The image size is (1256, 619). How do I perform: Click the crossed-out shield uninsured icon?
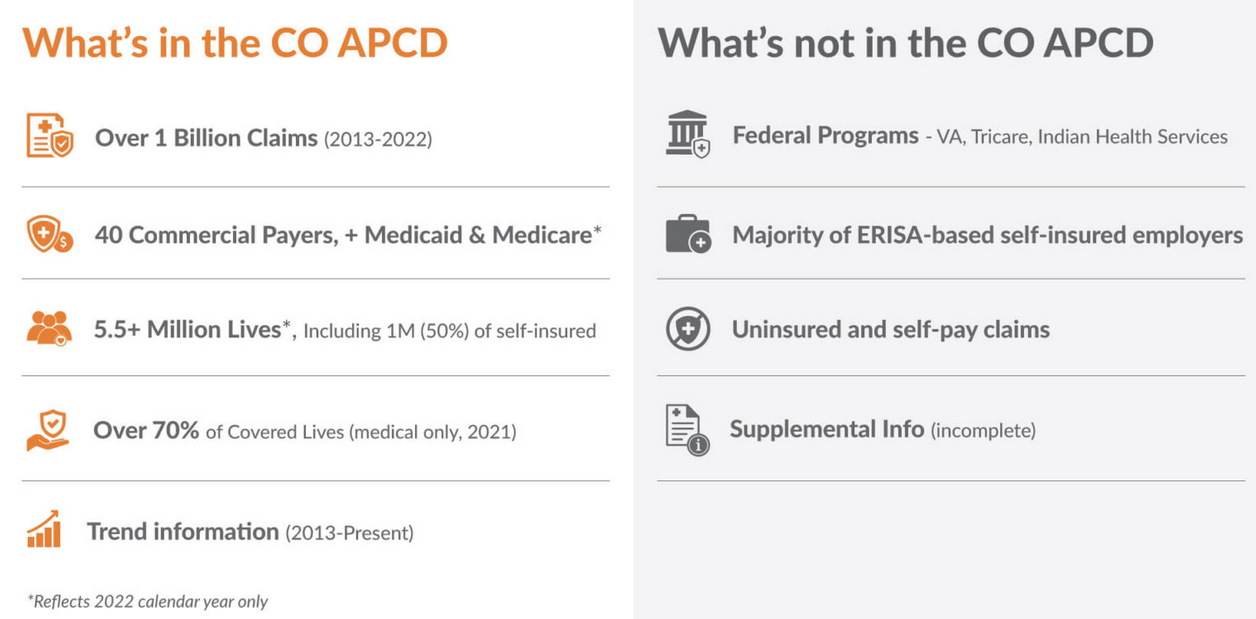688,329
